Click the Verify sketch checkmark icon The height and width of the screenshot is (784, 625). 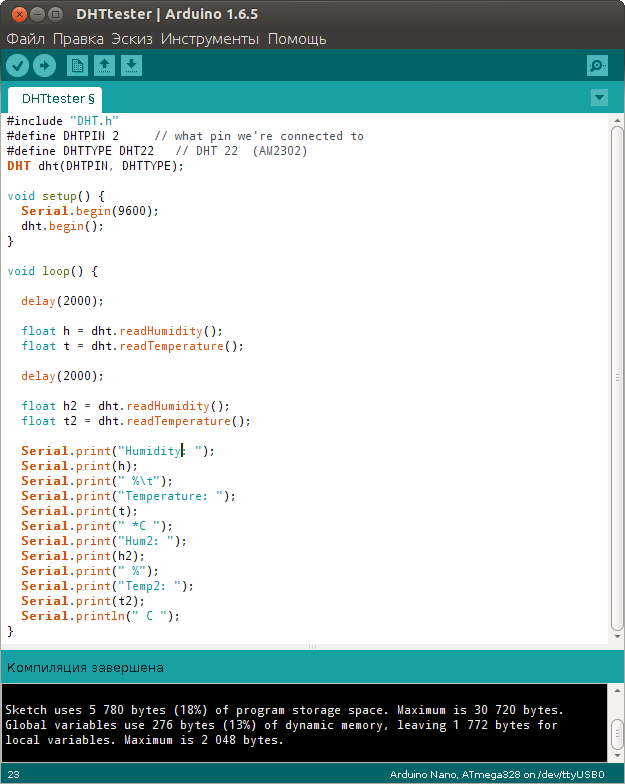click(x=18, y=66)
